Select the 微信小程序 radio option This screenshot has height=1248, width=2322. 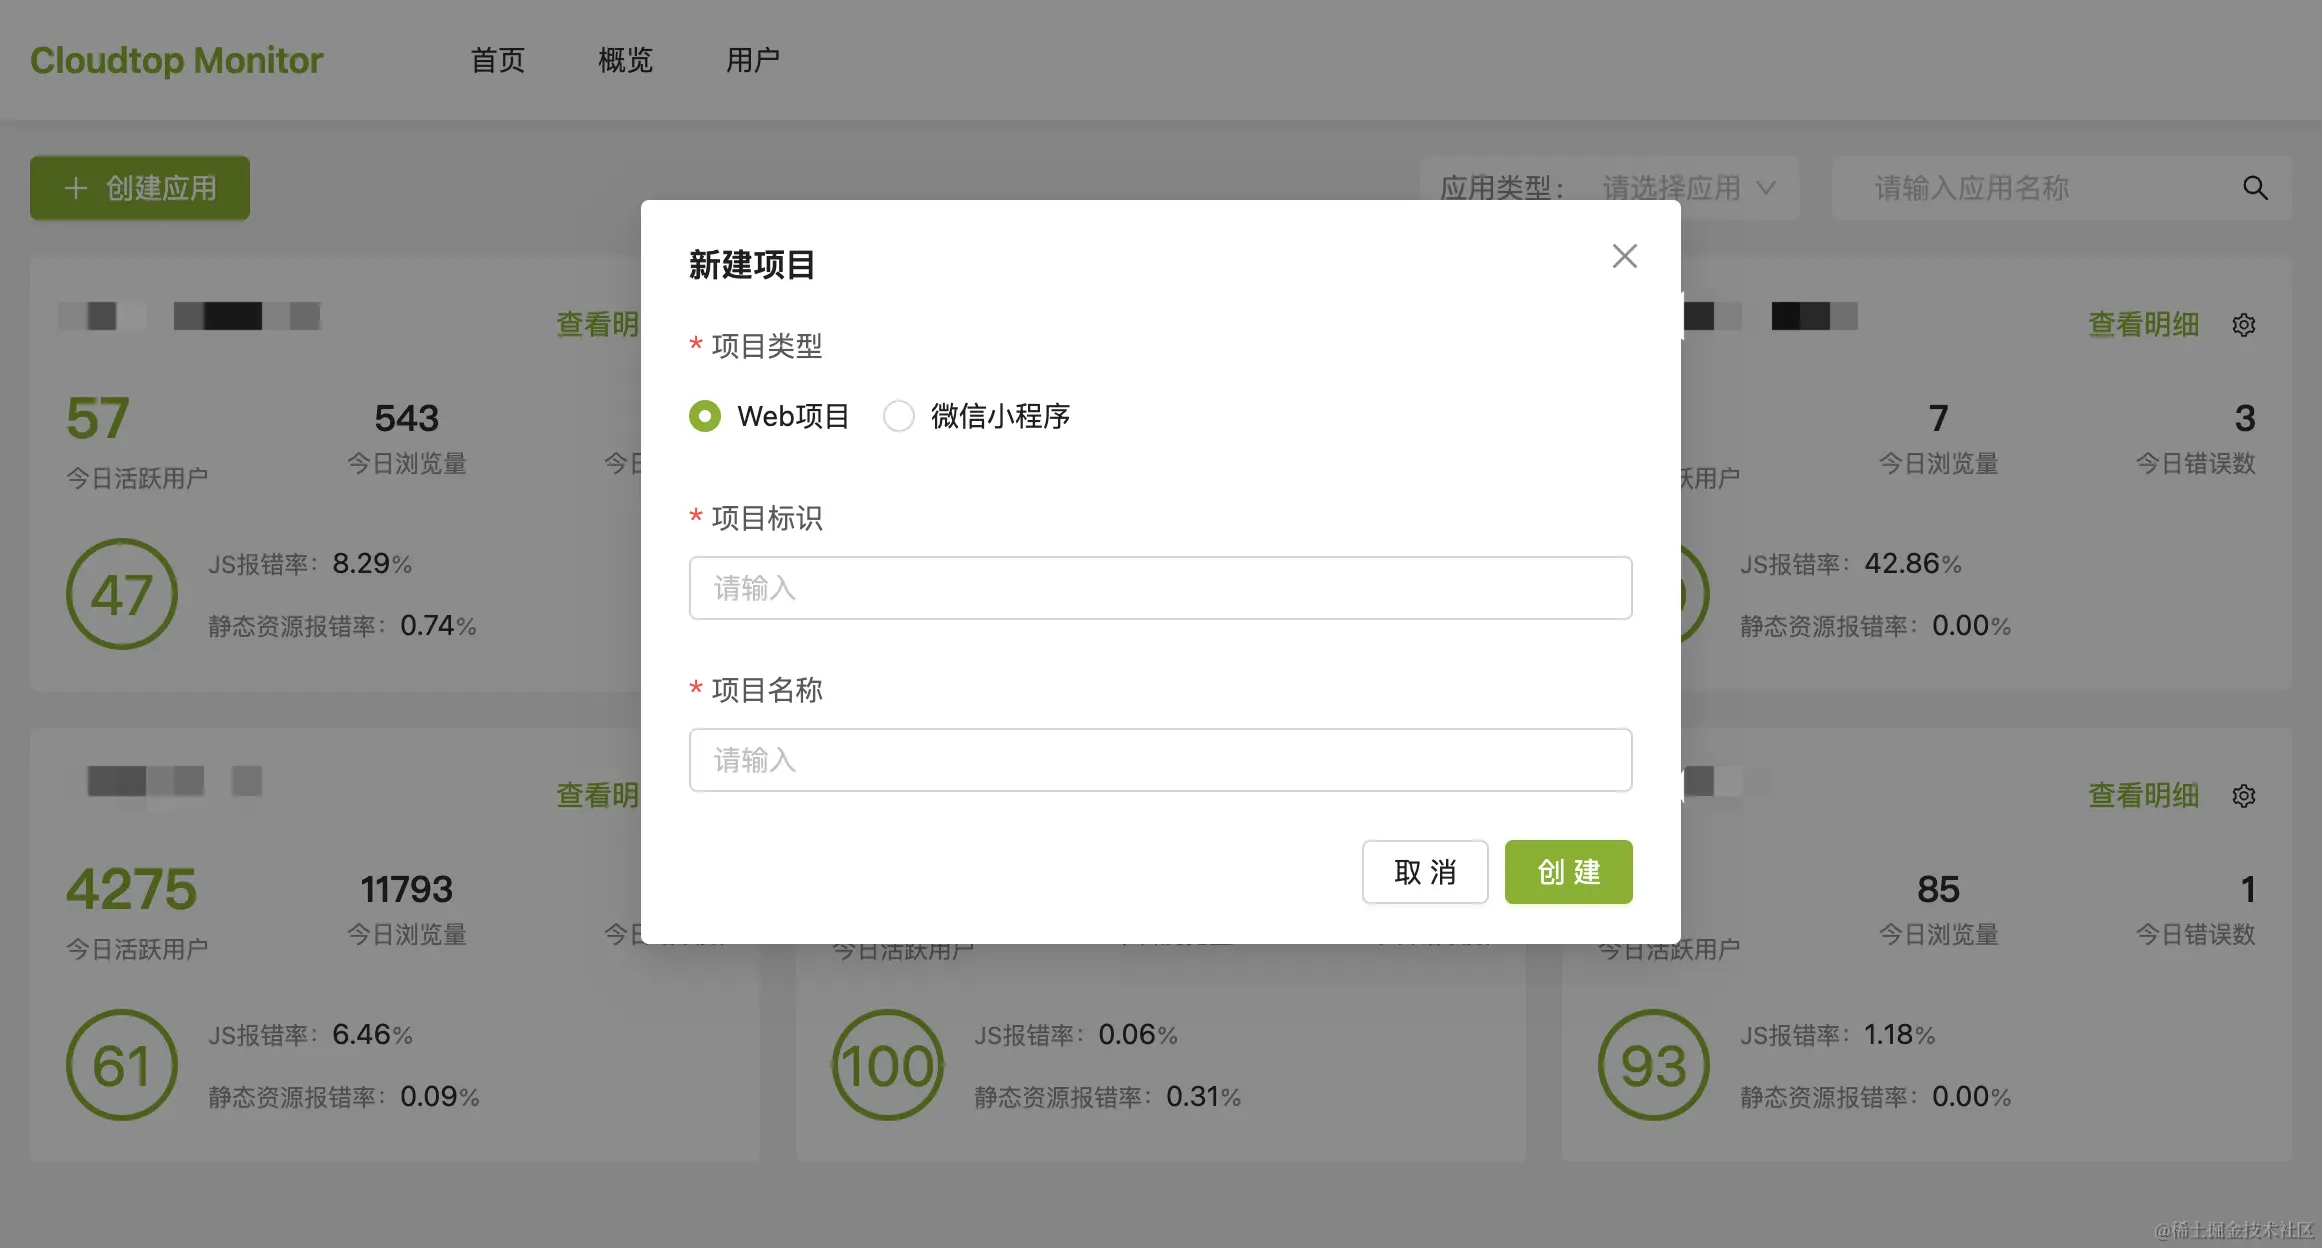pos(899,416)
